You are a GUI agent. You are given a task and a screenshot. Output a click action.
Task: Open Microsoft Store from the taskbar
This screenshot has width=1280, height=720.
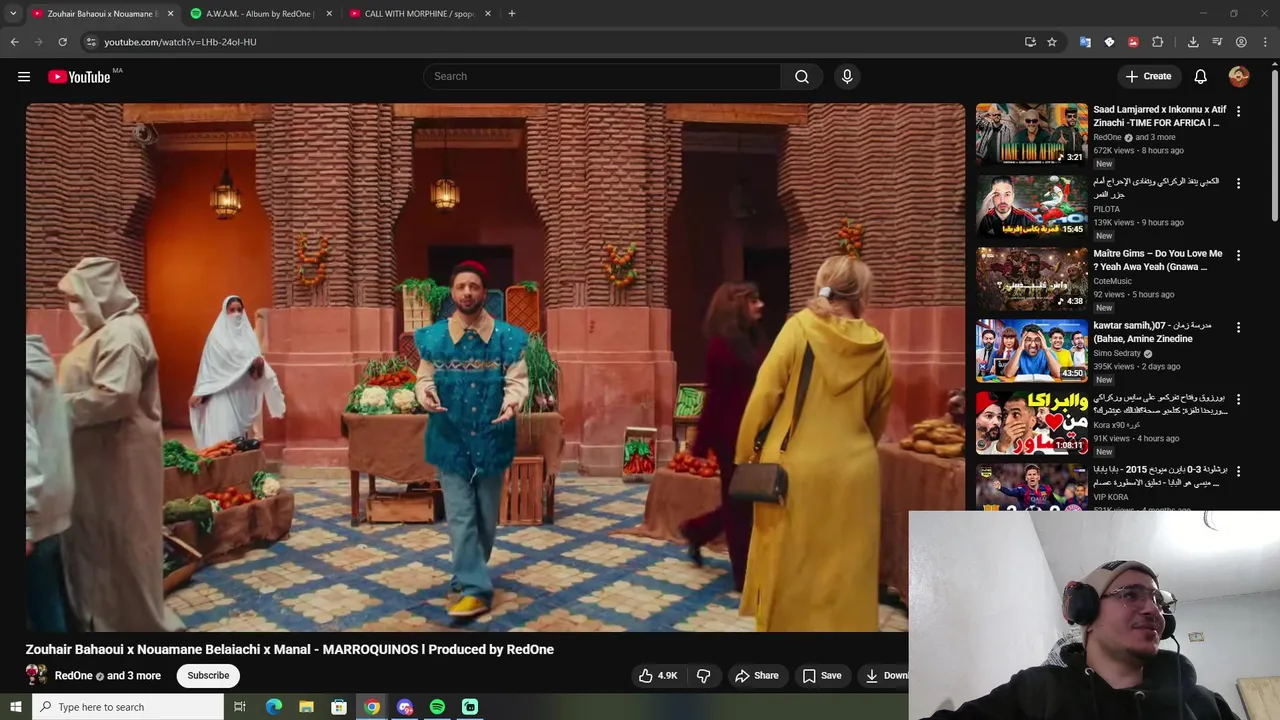[x=339, y=707]
